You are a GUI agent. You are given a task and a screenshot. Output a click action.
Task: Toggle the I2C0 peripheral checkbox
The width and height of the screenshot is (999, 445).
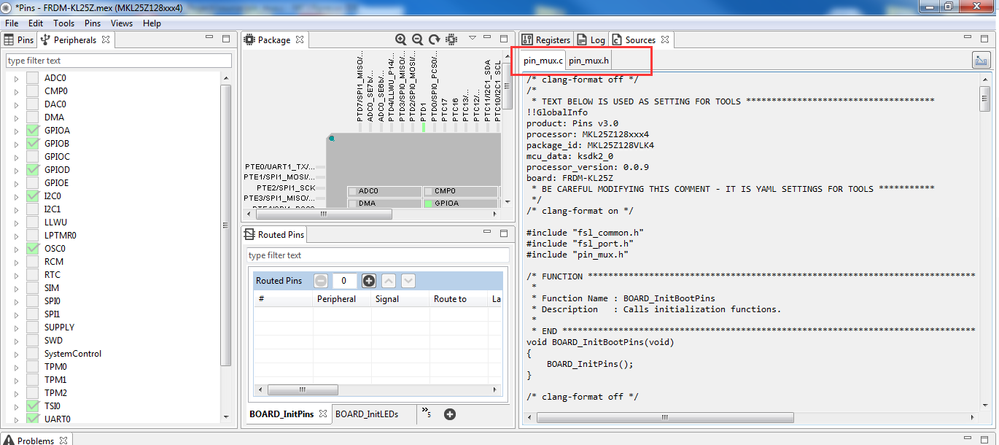(x=32, y=196)
